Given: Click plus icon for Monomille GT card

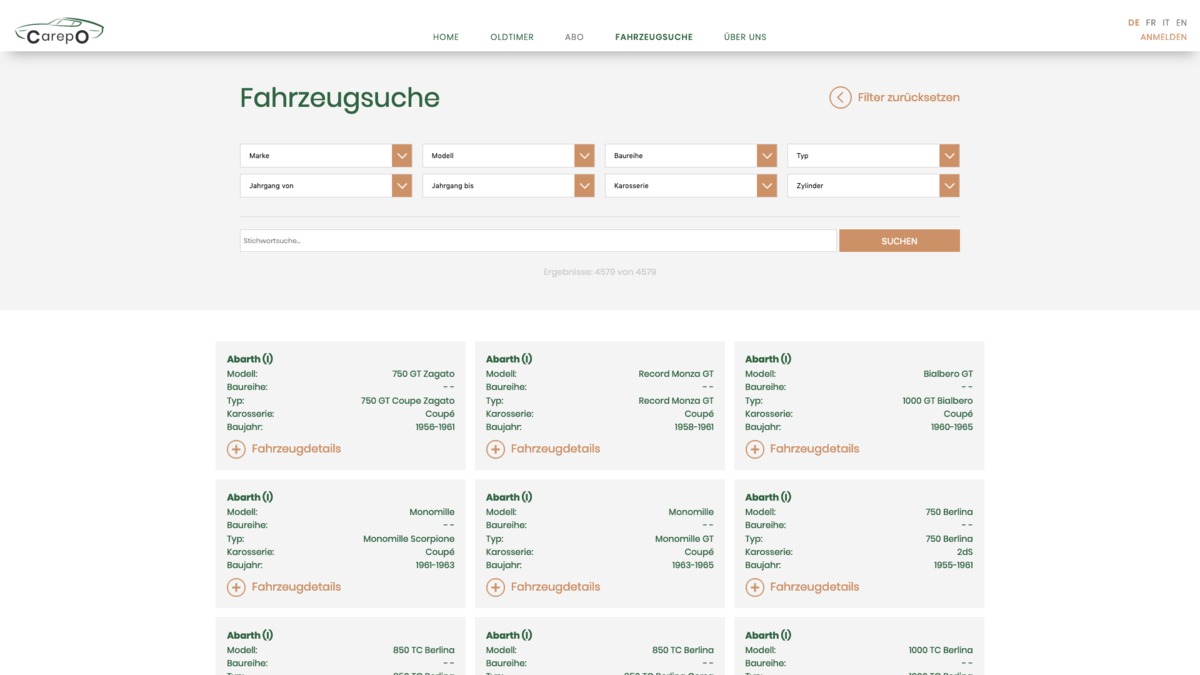Looking at the screenshot, I should (x=495, y=587).
